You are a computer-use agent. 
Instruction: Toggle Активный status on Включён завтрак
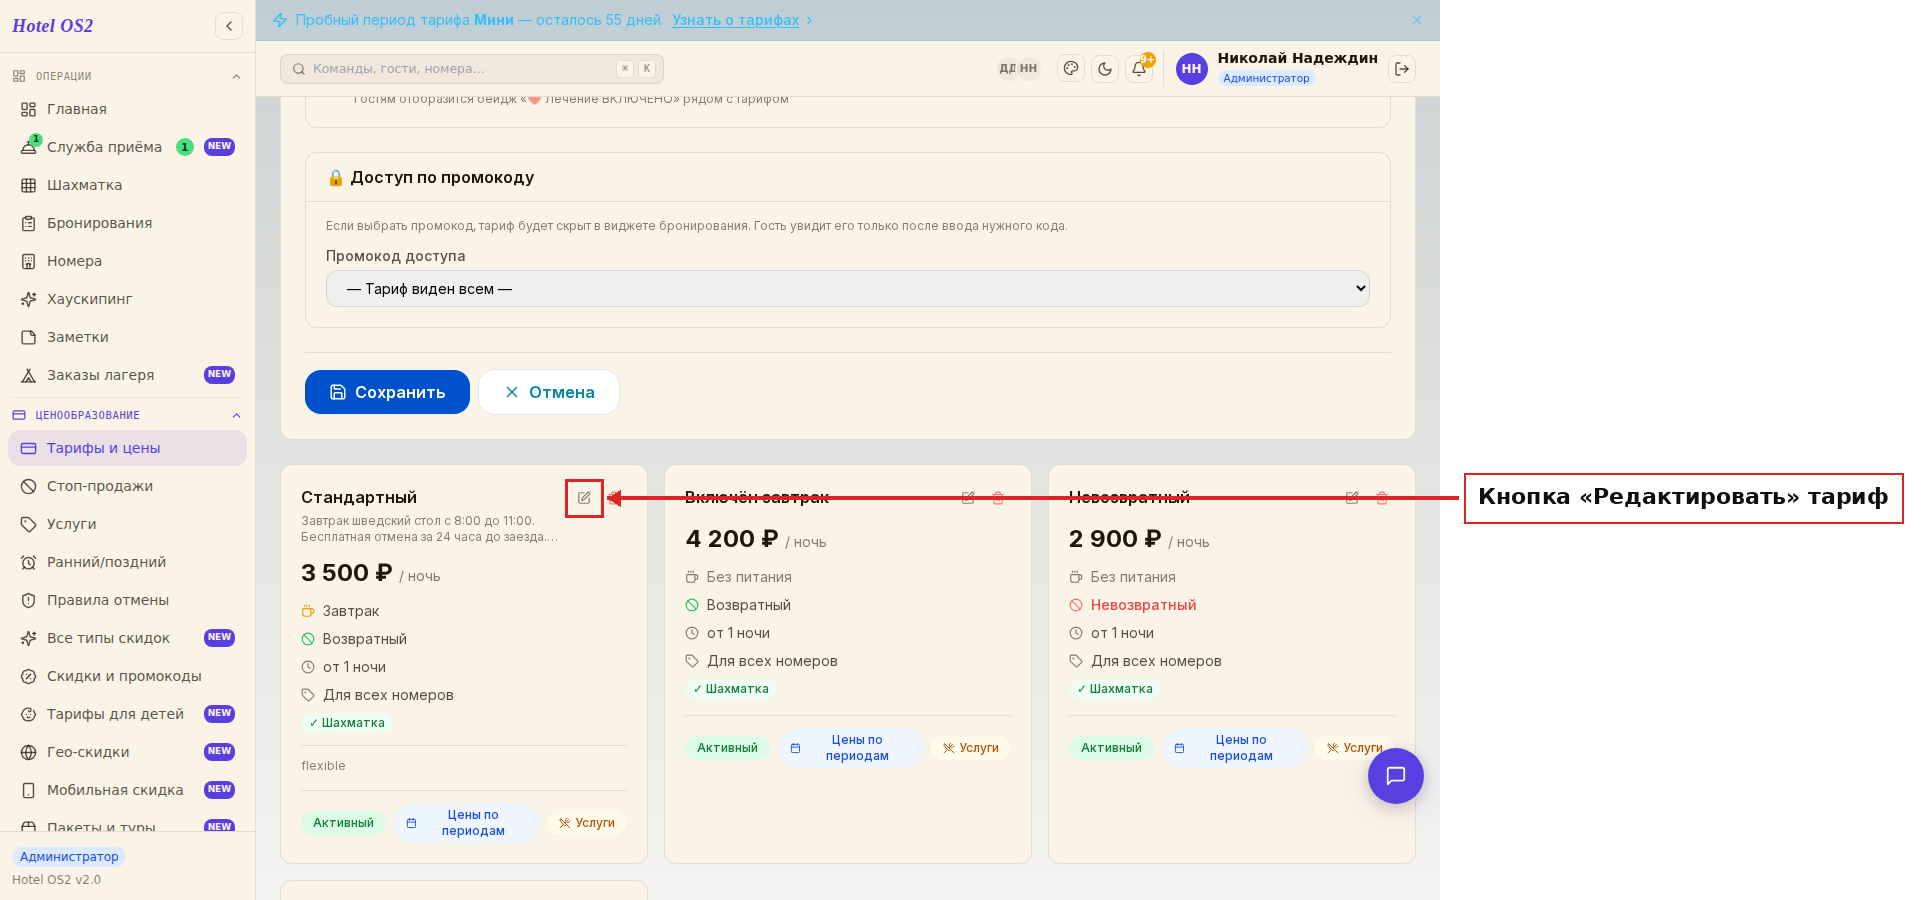[727, 748]
